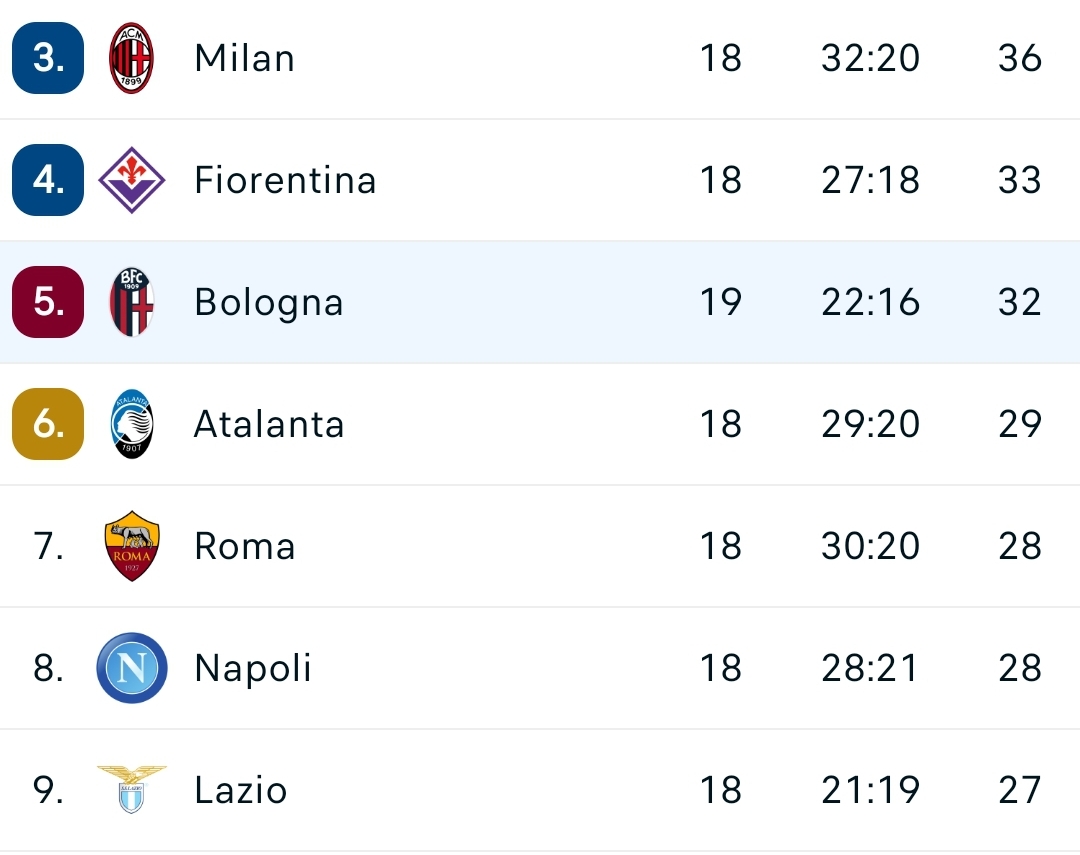This screenshot has width=1080, height=855.
Task: Click the Napoli club crest
Action: [131, 668]
